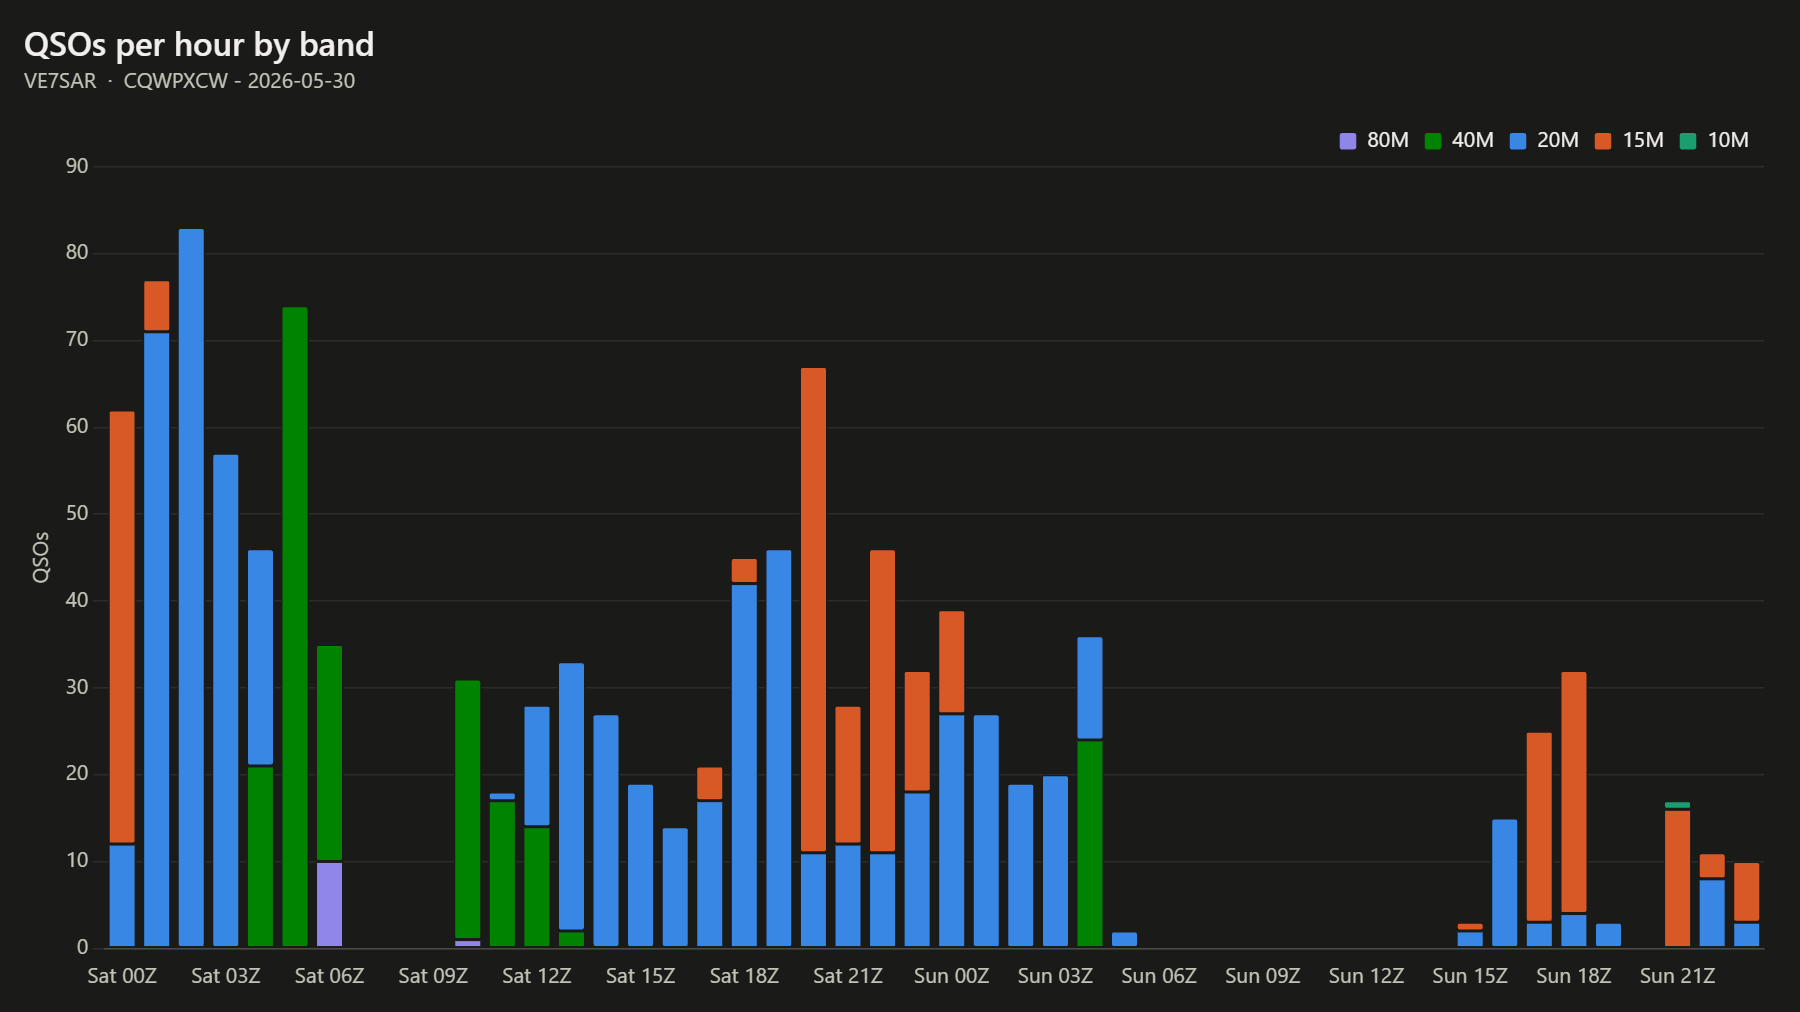Image resolution: width=1800 pixels, height=1012 pixels.
Task: Click the tallest orange 15M segment near Sat 20Z
Action: click(x=814, y=610)
